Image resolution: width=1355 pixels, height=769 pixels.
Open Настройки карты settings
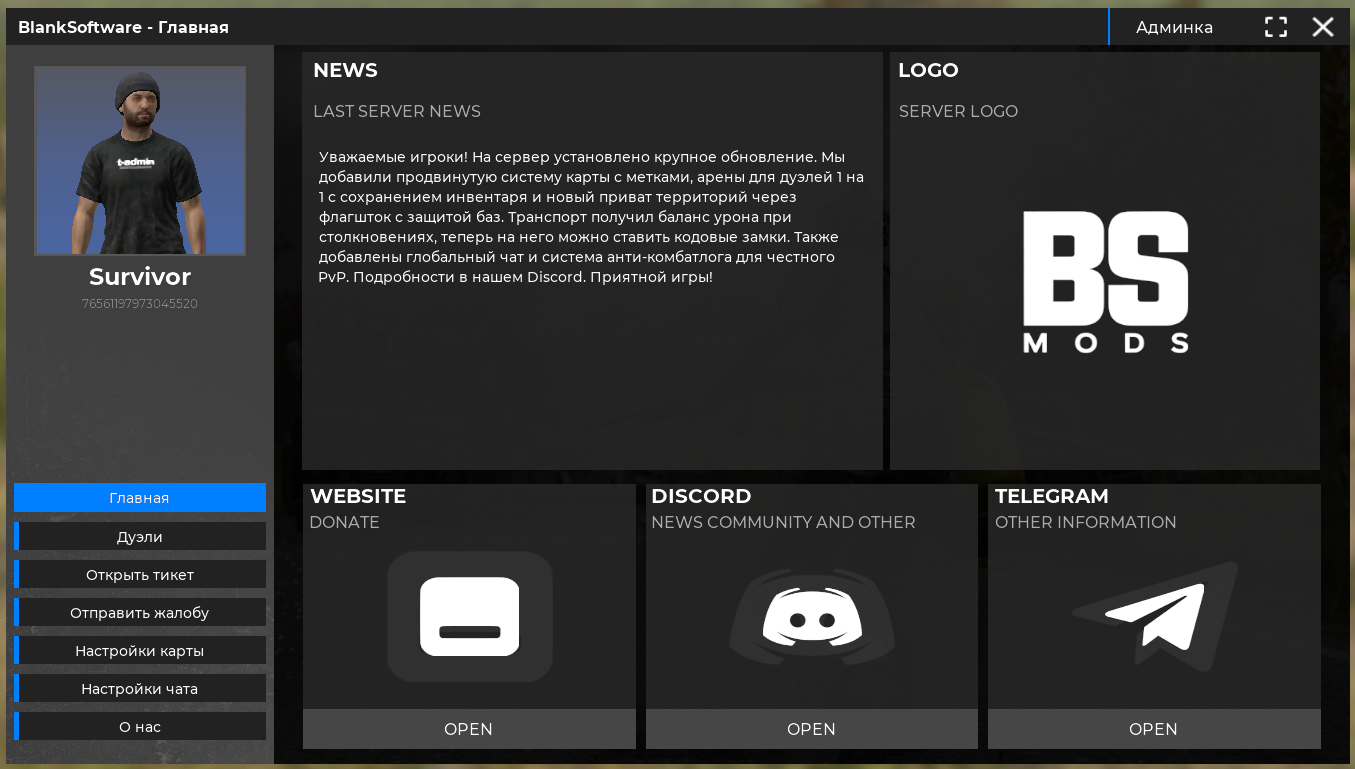tap(140, 650)
